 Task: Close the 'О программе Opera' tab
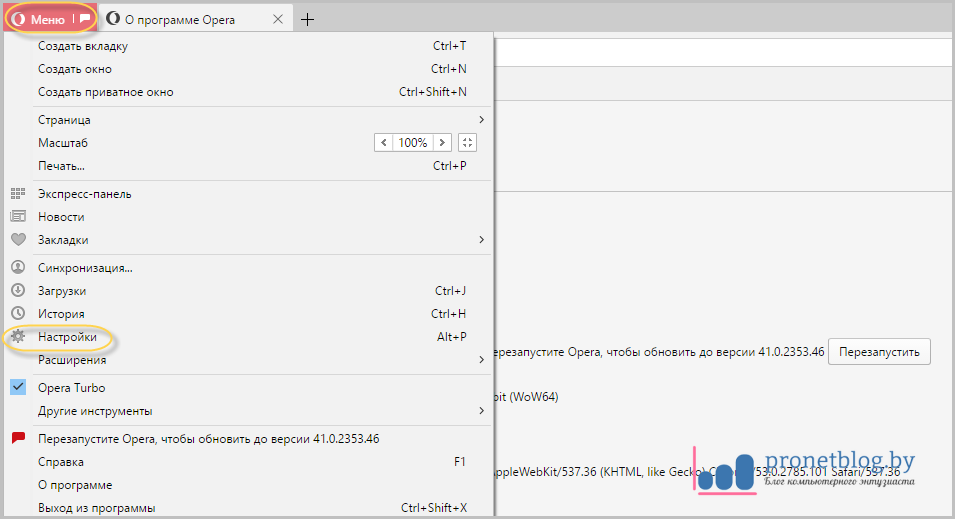click(x=278, y=19)
